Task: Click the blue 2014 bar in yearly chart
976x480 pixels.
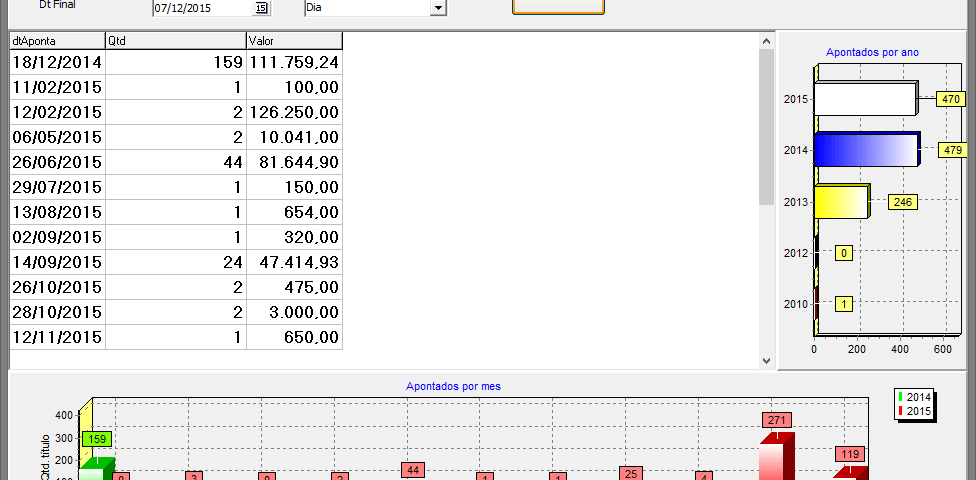Action: tap(865, 150)
